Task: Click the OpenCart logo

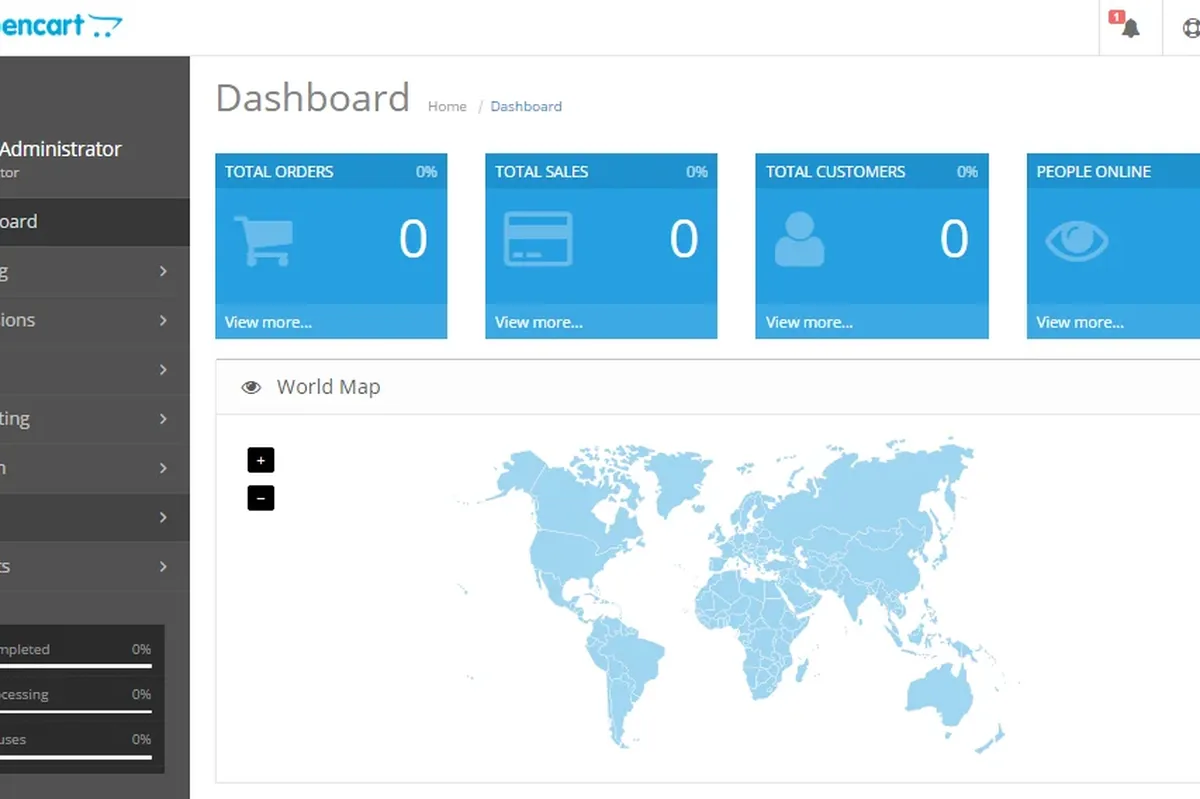Action: (x=60, y=25)
